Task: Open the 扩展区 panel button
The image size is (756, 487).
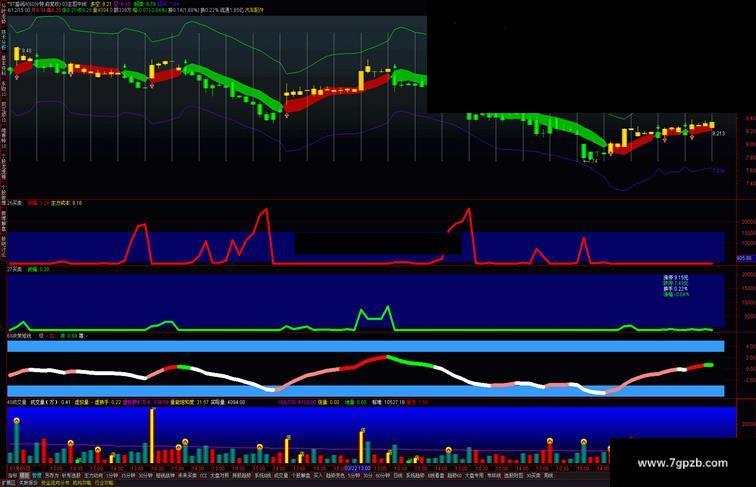Action: click(x=9, y=483)
